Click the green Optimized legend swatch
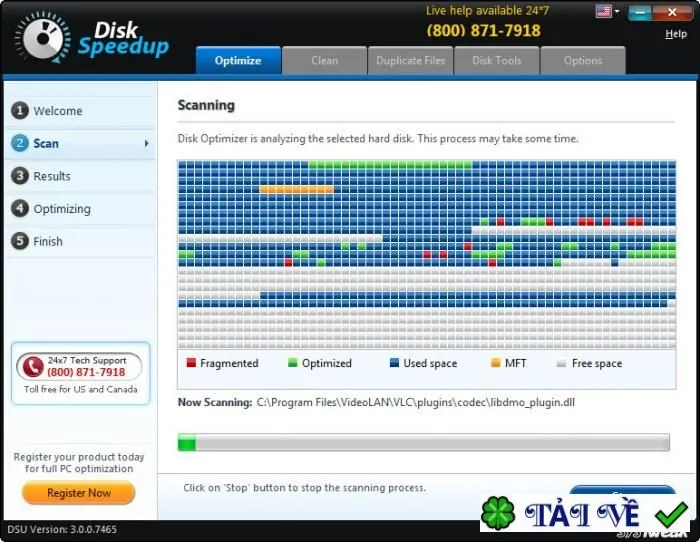The image size is (700, 542). pos(293,363)
